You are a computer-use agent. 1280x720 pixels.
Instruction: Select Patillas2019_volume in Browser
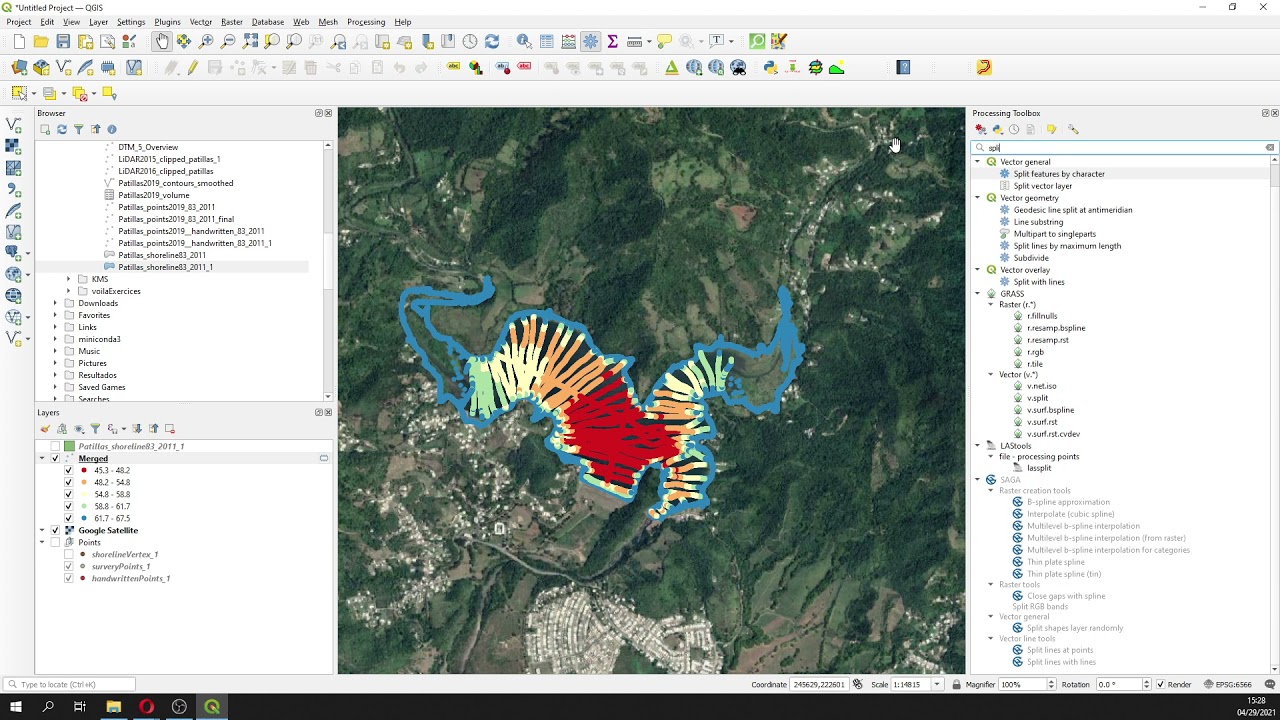click(153, 195)
